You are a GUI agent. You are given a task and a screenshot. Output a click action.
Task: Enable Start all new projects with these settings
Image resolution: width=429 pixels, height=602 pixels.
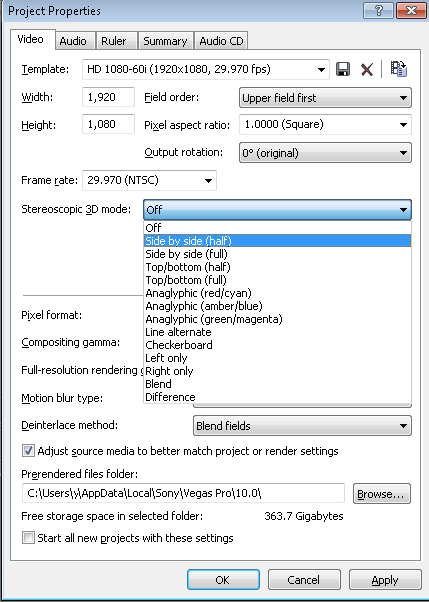click(x=28, y=538)
